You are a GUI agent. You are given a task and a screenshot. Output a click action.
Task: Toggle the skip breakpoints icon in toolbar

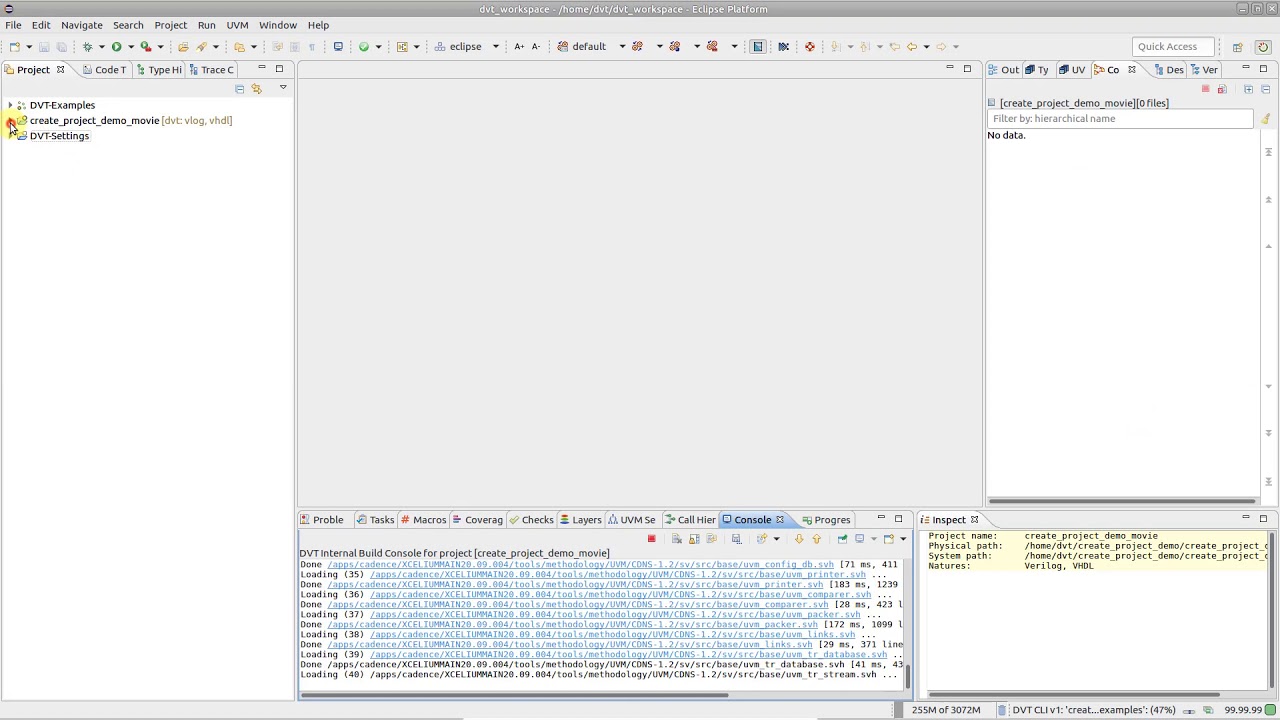click(x=783, y=47)
